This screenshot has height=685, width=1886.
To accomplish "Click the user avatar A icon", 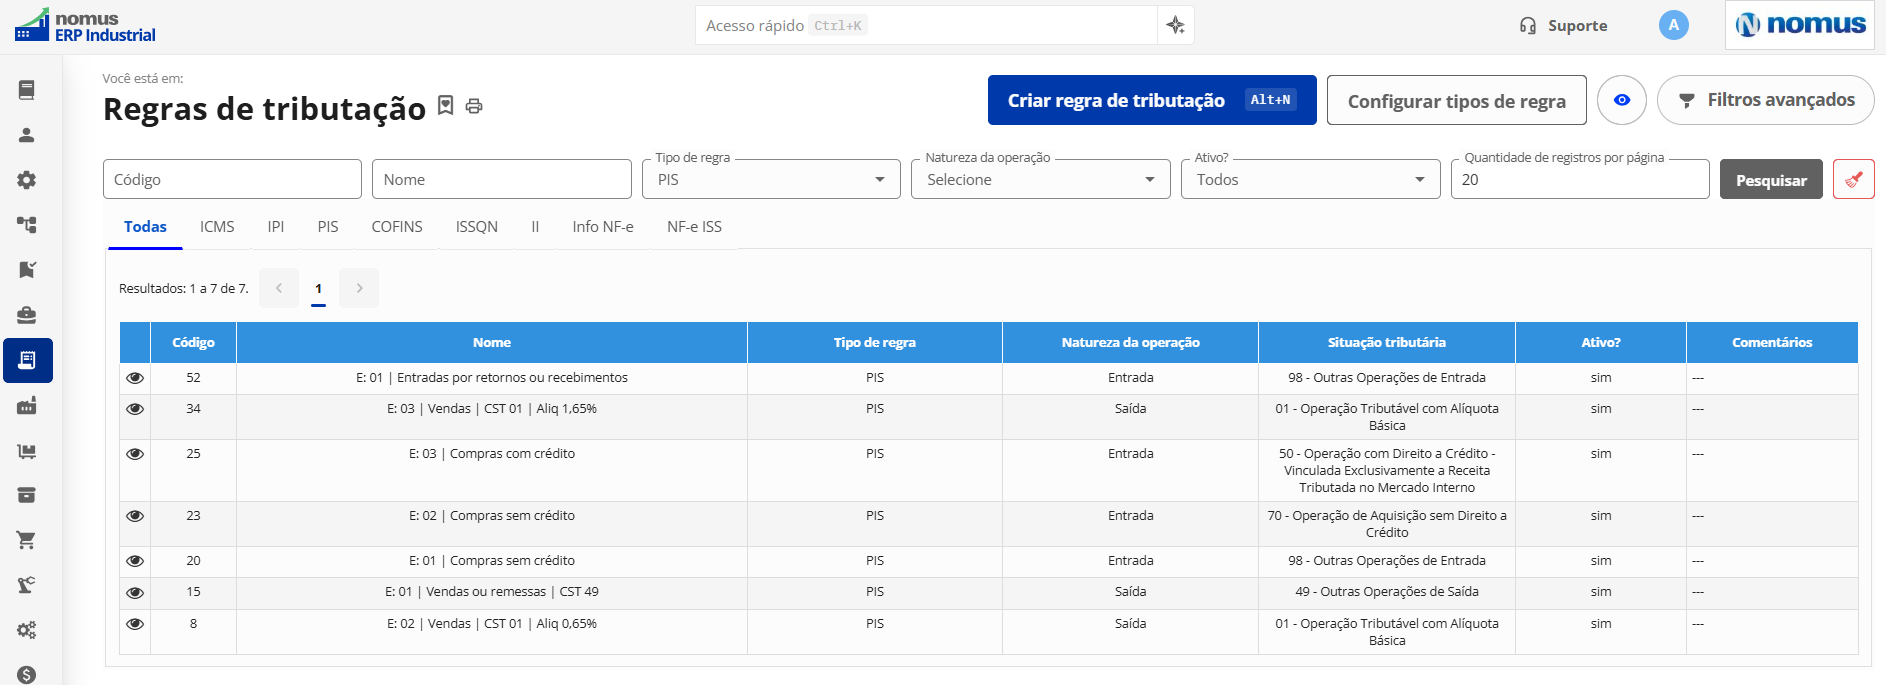I will point(1673,25).
